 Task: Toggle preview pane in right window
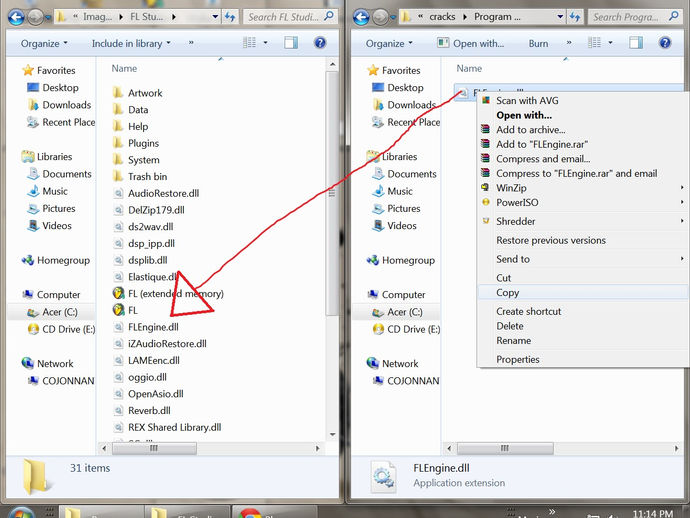pos(636,43)
